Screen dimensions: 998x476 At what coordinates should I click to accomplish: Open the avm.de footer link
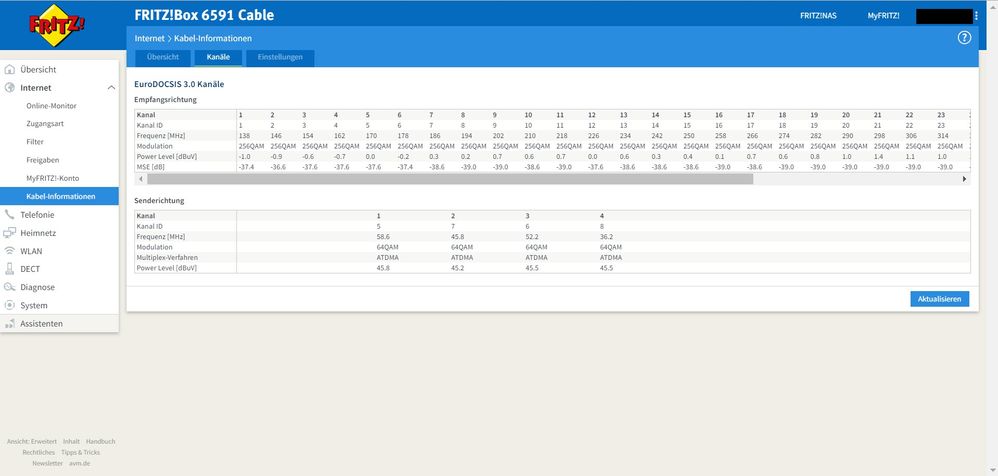[x=80, y=463]
